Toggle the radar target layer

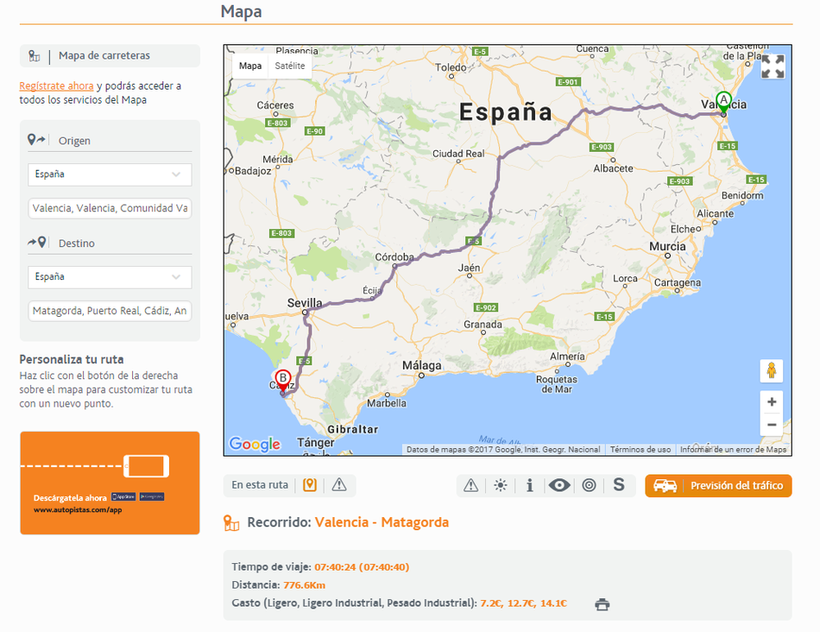point(589,486)
